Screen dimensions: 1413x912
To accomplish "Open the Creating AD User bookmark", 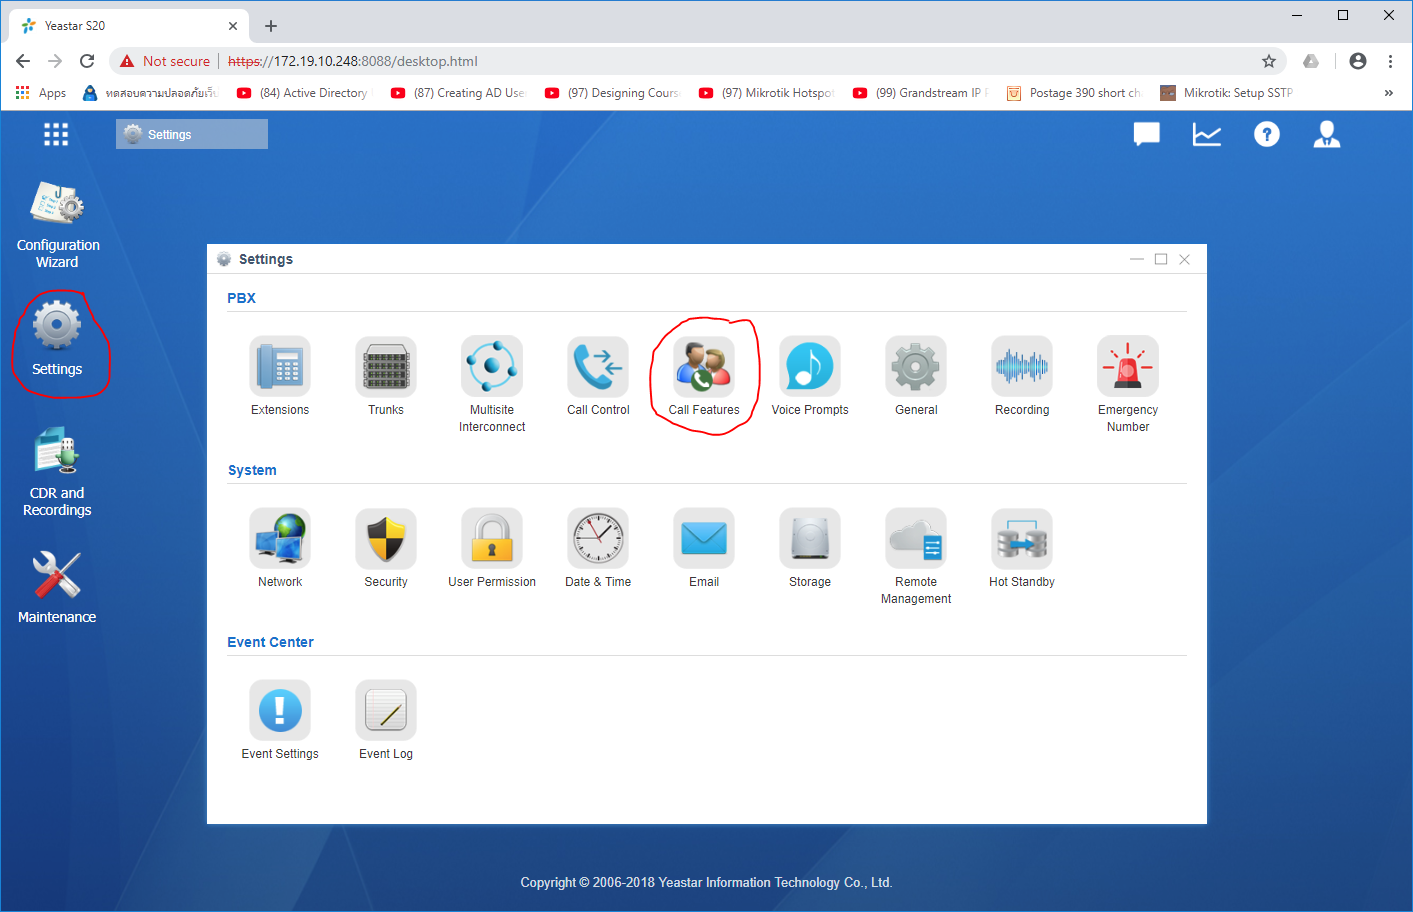I will [457, 93].
